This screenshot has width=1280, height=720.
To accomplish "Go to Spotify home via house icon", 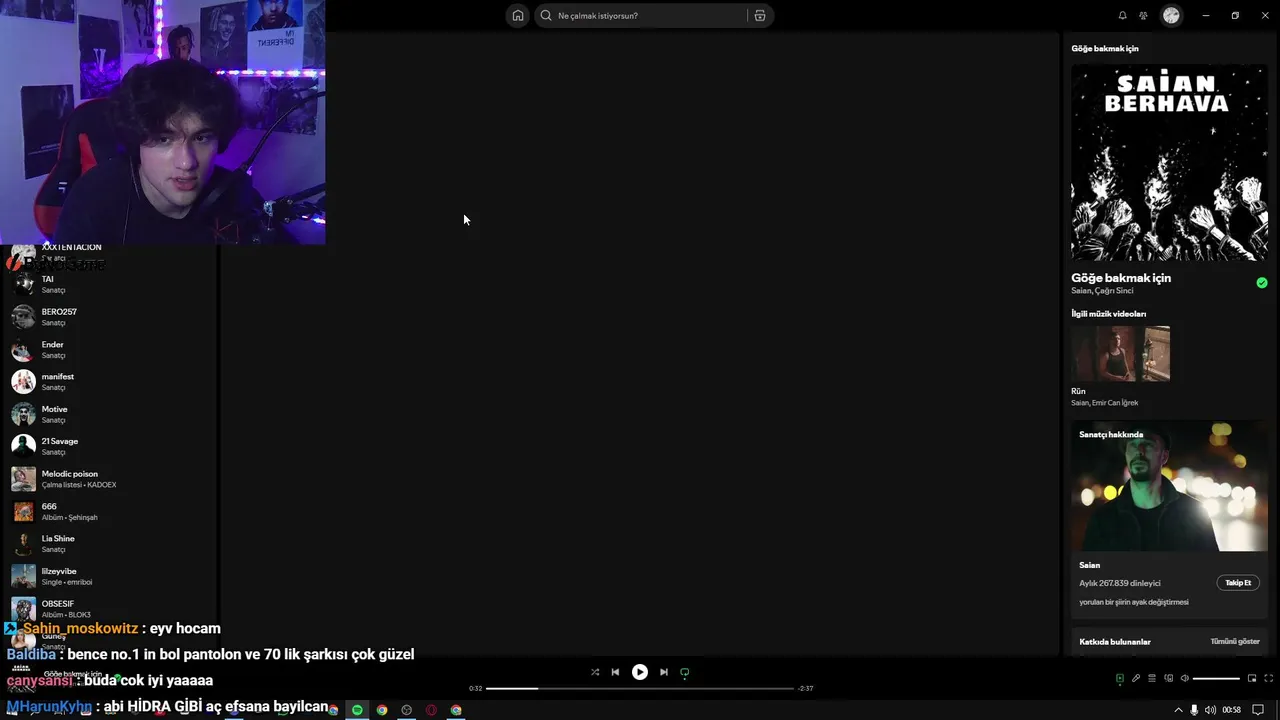I will pos(517,16).
